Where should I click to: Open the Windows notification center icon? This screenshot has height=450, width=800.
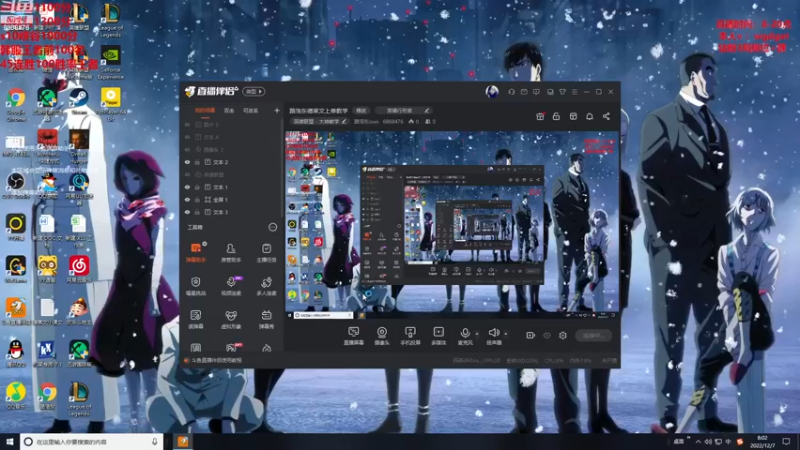coord(786,441)
